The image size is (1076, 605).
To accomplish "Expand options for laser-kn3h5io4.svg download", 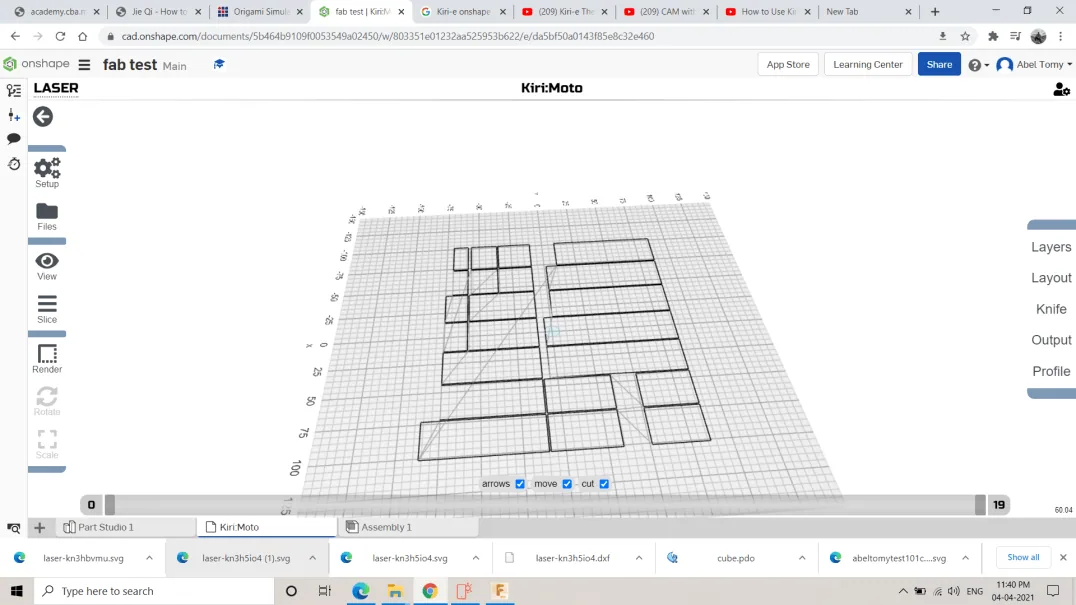I will (x=476, y=558).
